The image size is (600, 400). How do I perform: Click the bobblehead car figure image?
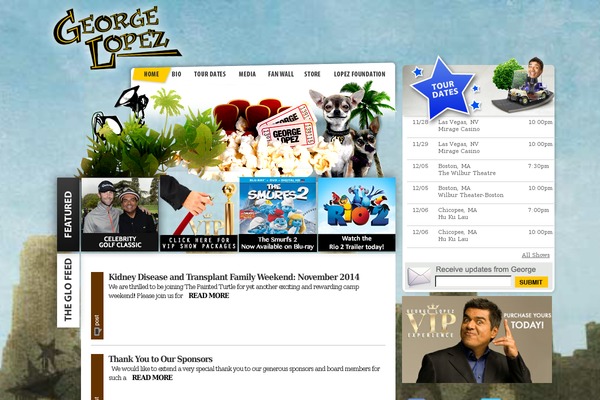pos(523,86)
